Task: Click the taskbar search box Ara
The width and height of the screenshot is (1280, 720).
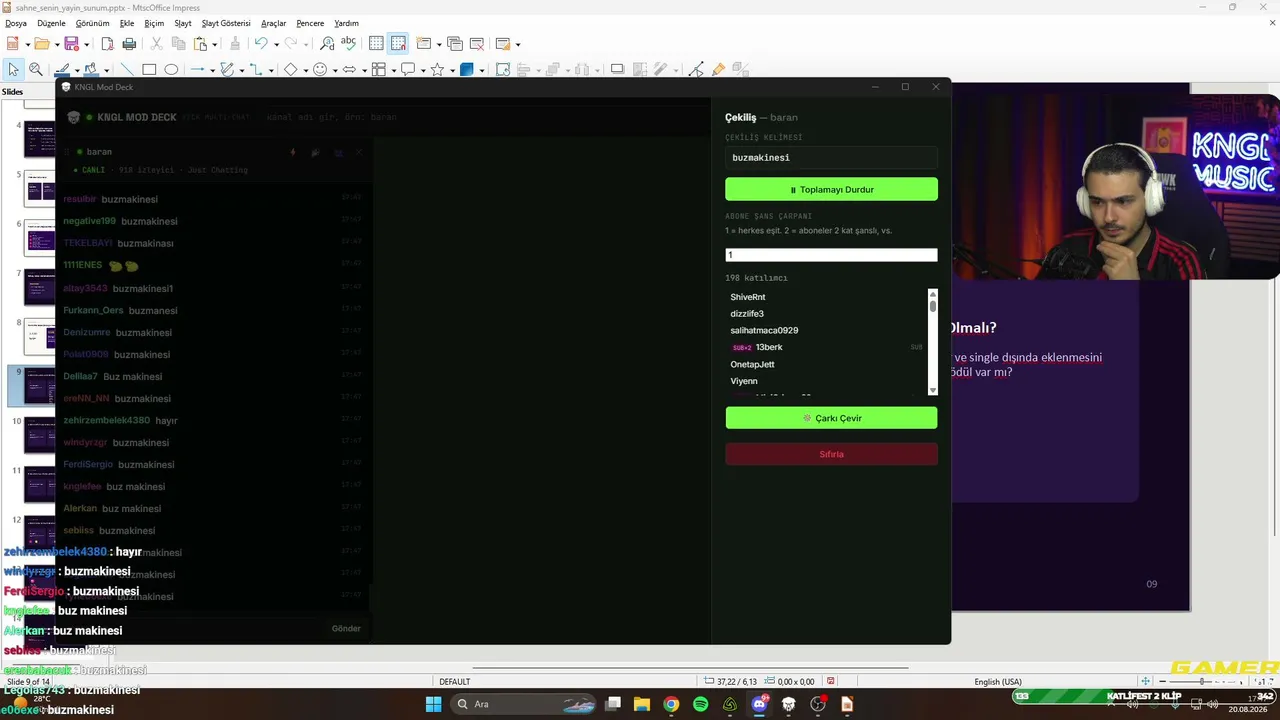Action: point(523,704)
